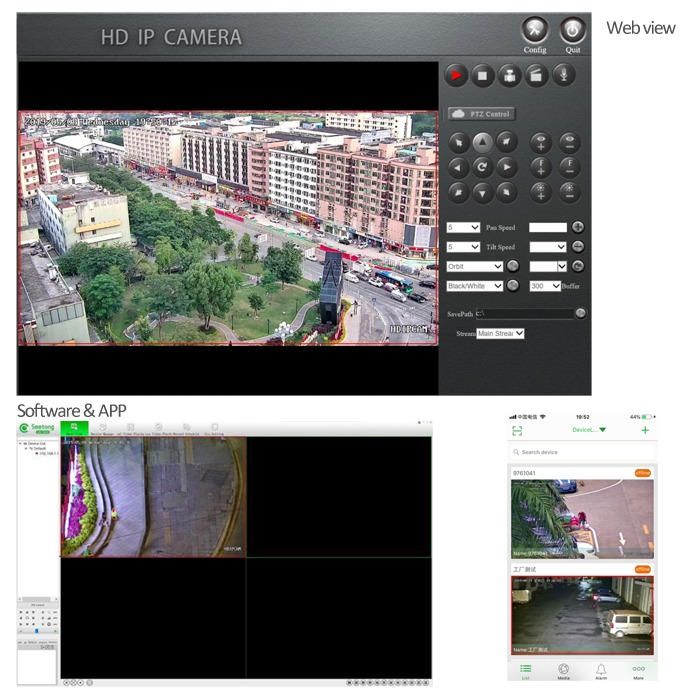
Task: Open the Config settings in web view
Action: pos(534,30)
